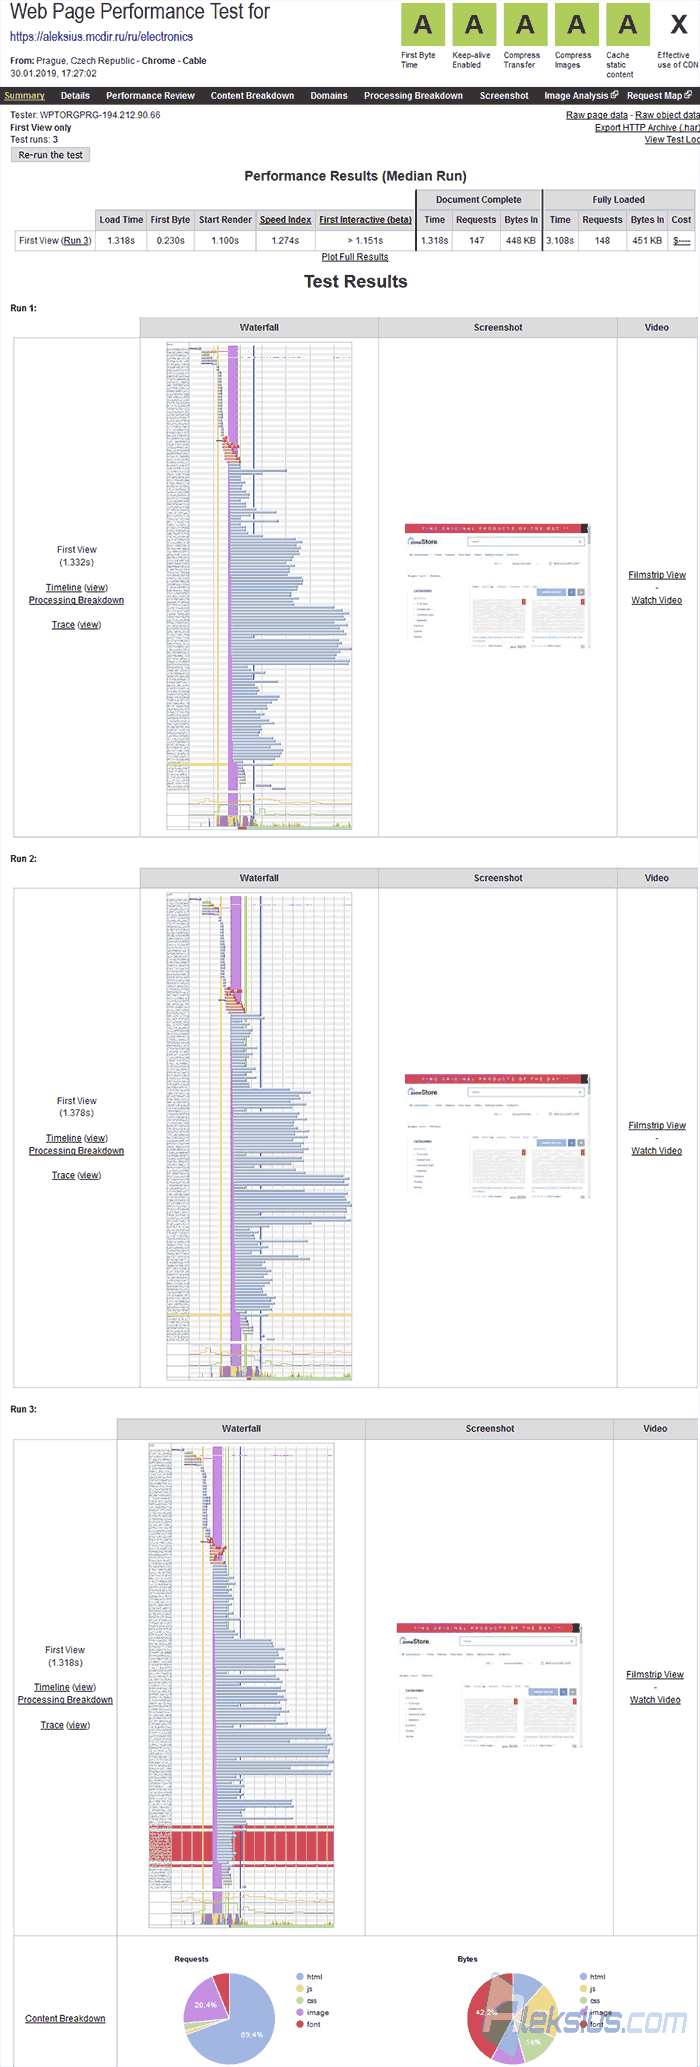This screenshot has height=2067, width=700.
Task: Open the Run 3 link in the results table
Action: [76, 241]
